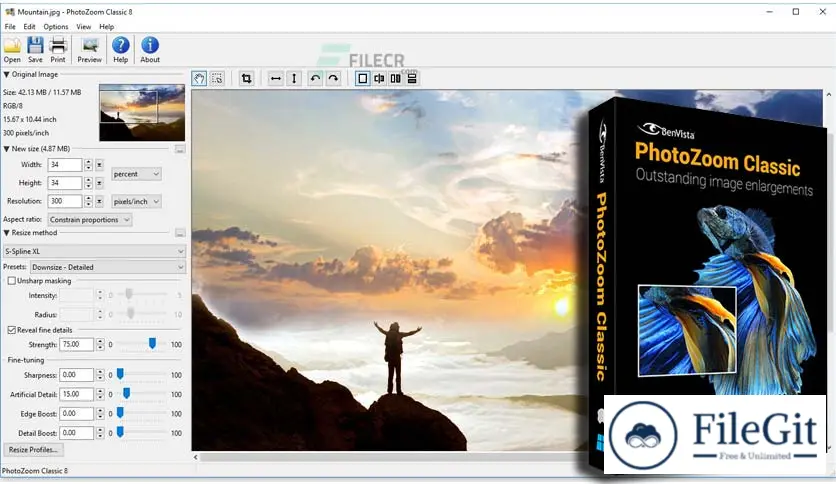Uncheck the Reveal fine details checkbox
The image size is (836, 484).
pyautogui.click(x=12, y=330)
